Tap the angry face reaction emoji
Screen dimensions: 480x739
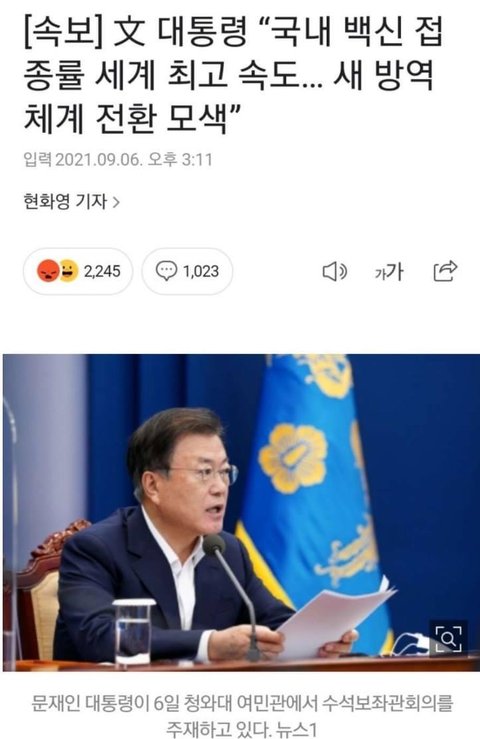click(48, 271)
